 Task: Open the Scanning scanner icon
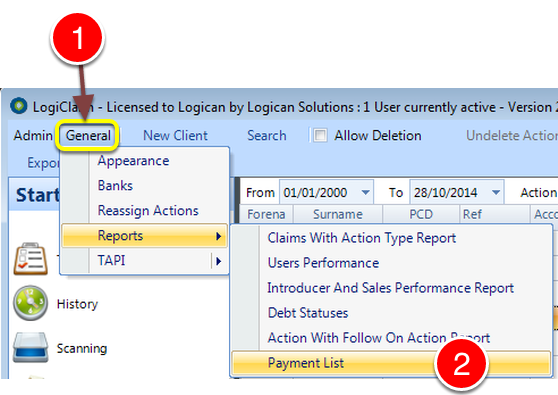pyautogui.click(x=30, y=347)
